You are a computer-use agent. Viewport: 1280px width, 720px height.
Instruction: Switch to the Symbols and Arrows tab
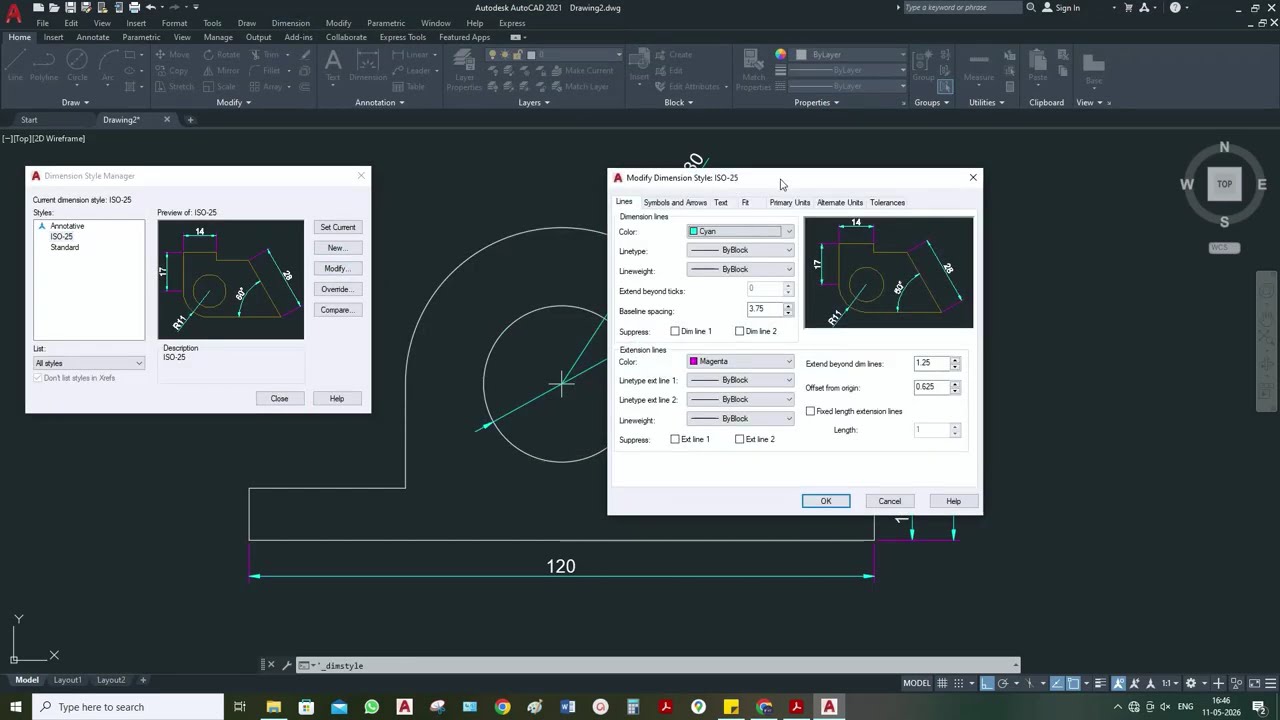[675, 202]
